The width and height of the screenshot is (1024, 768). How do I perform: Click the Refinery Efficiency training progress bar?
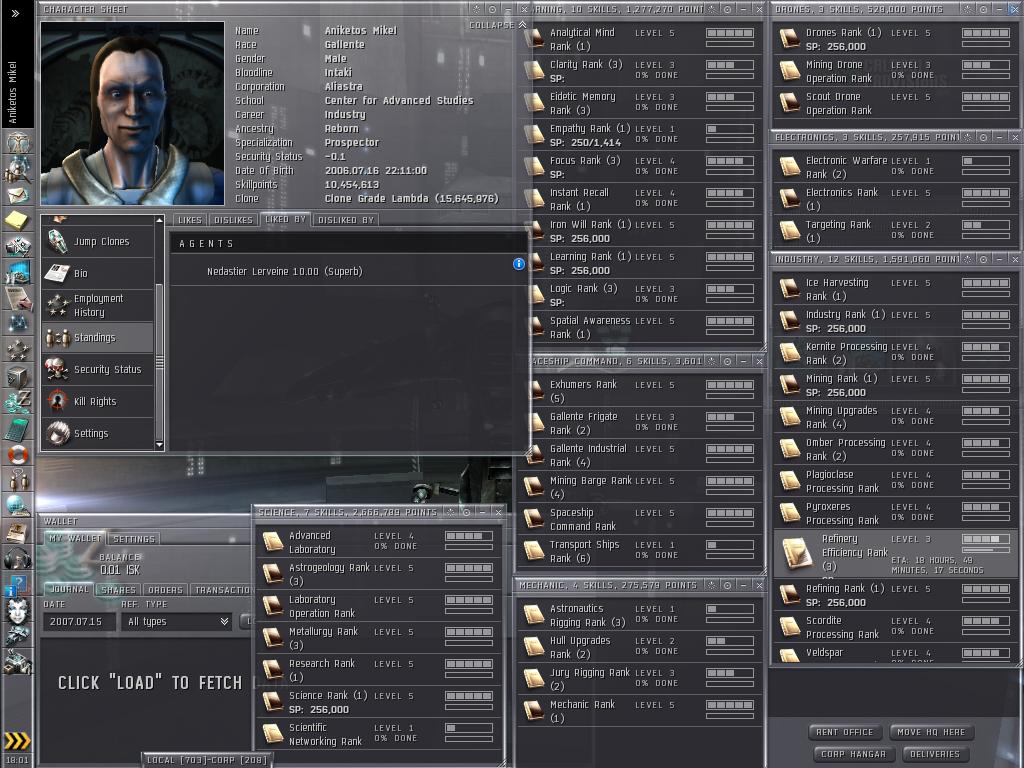pos(986,550)
